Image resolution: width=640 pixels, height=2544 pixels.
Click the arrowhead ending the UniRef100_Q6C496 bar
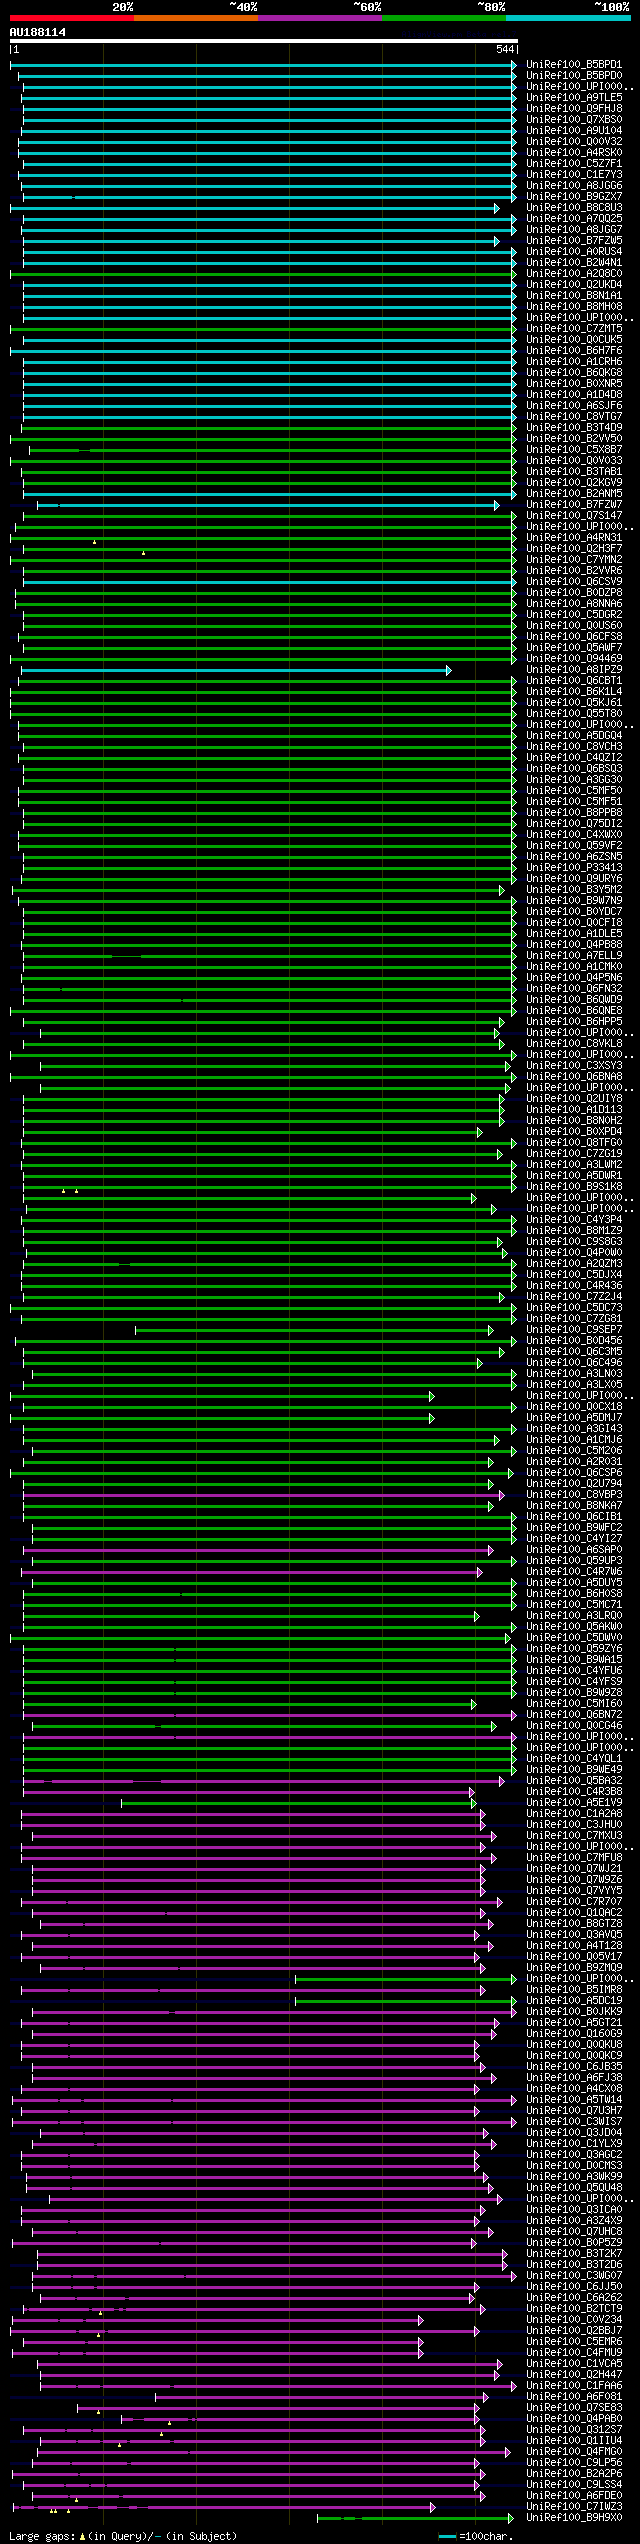click(480, 1363)
